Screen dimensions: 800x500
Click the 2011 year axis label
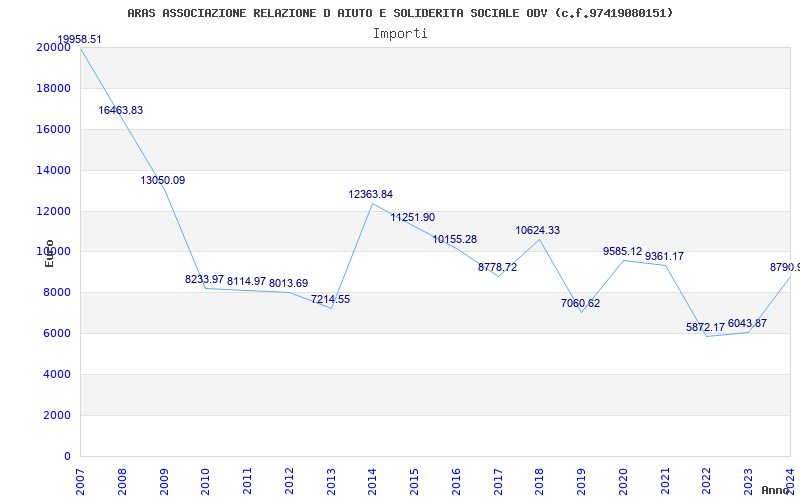coord(247,482)
